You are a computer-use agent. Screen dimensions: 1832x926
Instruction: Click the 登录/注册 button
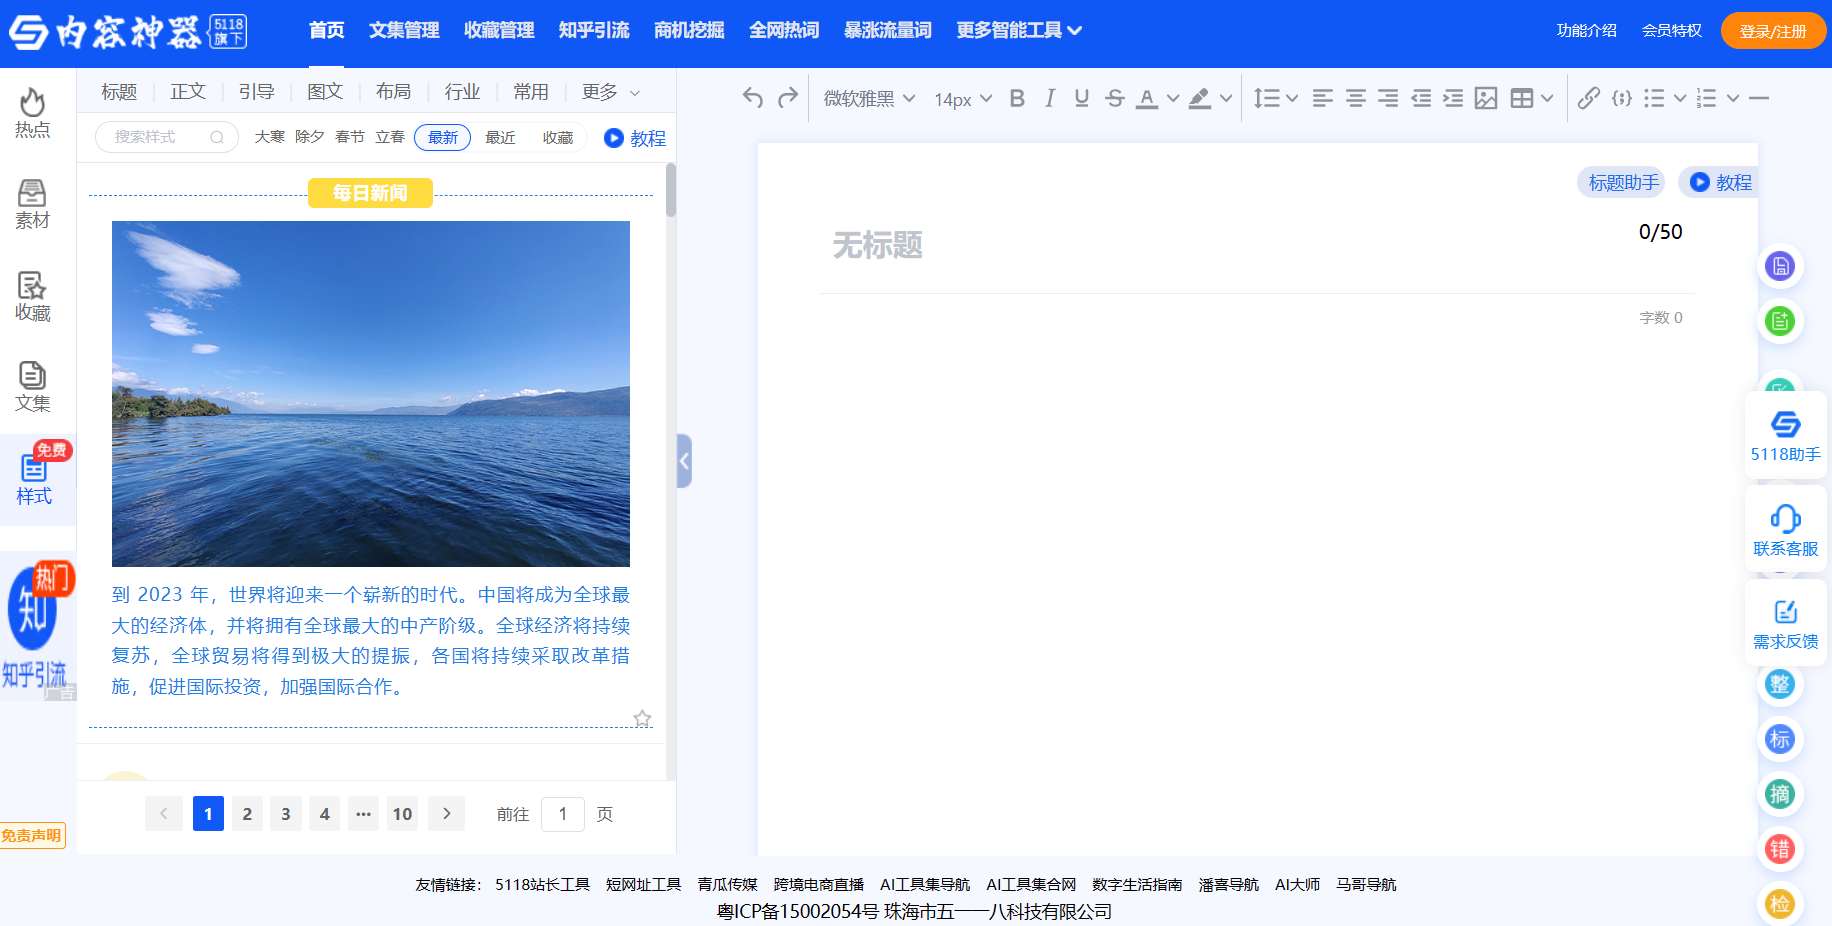(x=1773, y=30)
